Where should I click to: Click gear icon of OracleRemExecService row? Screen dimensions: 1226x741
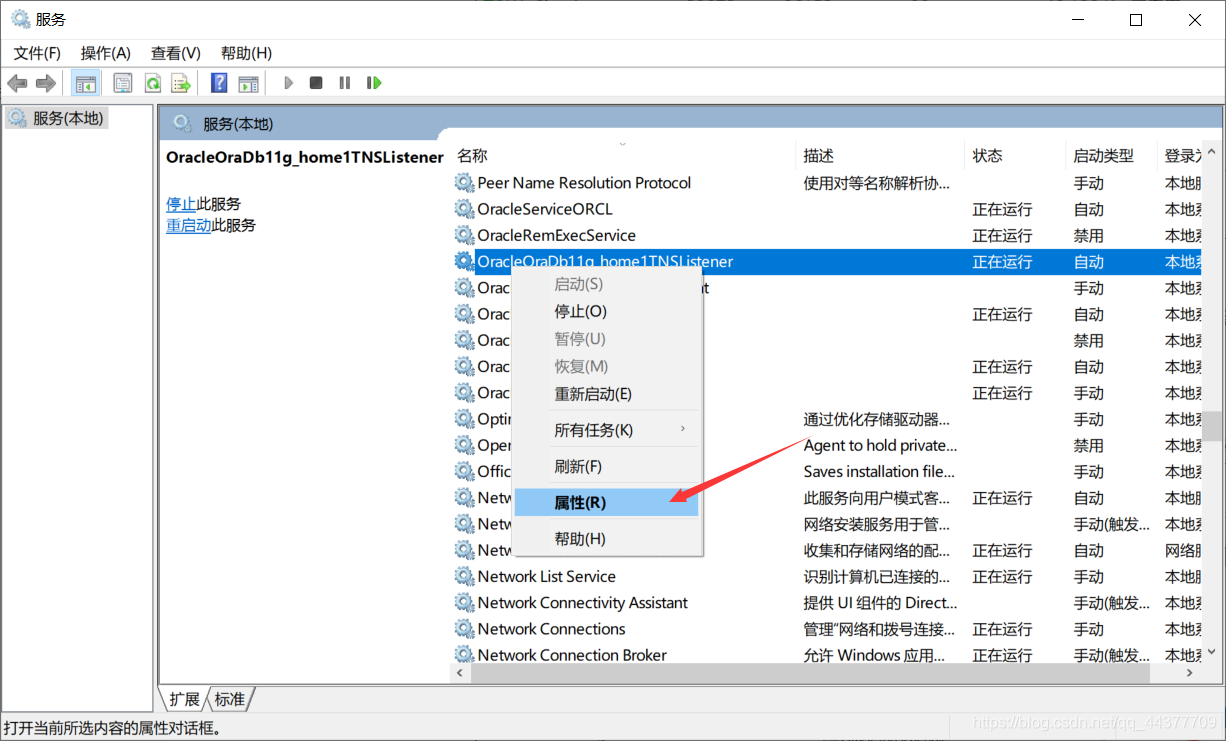pos(464,235)
